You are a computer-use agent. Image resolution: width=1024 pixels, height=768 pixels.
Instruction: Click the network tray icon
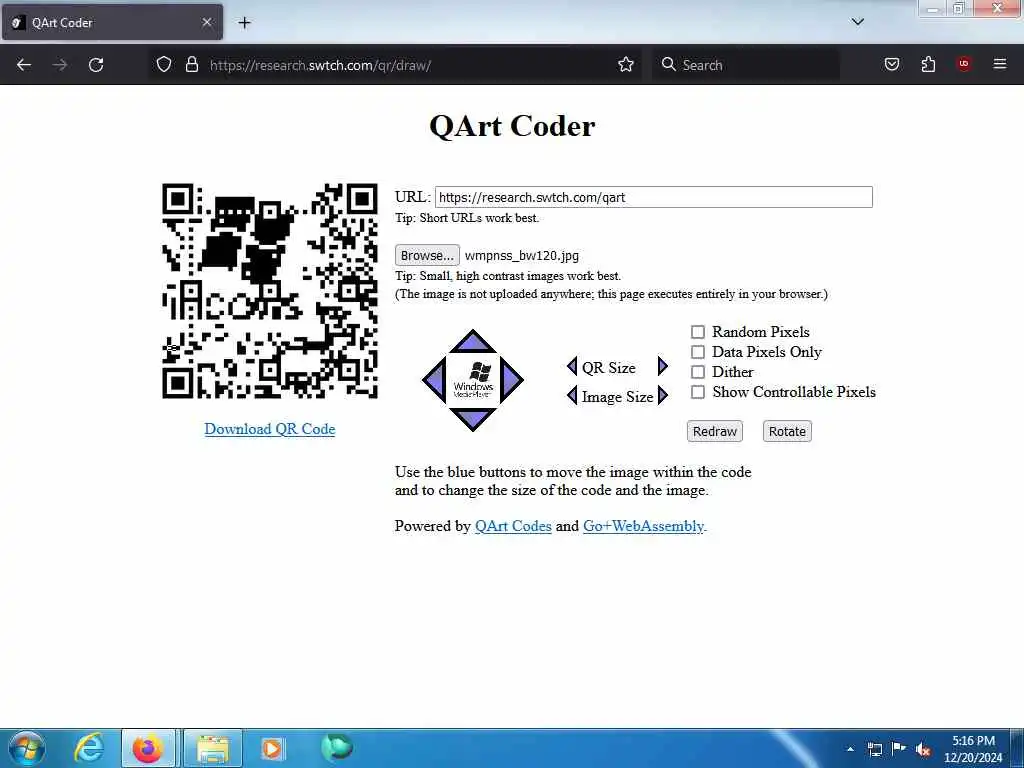pyautogui.click(x=875, y=749)
